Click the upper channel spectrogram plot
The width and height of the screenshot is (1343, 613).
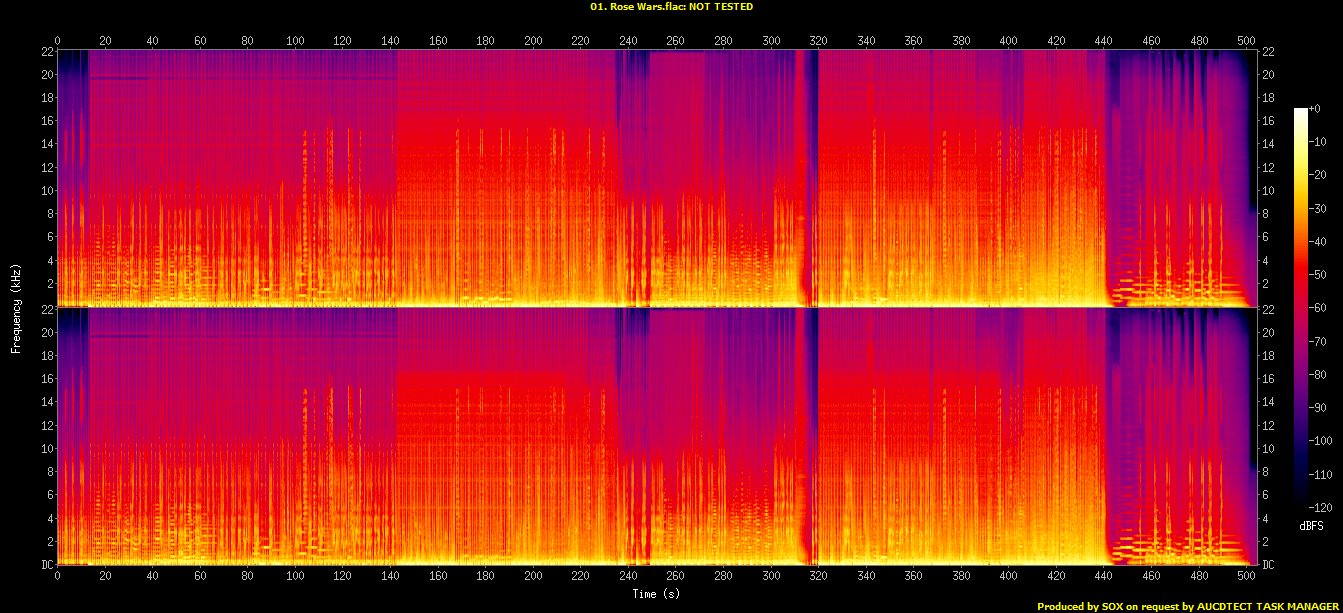(657, 178)
